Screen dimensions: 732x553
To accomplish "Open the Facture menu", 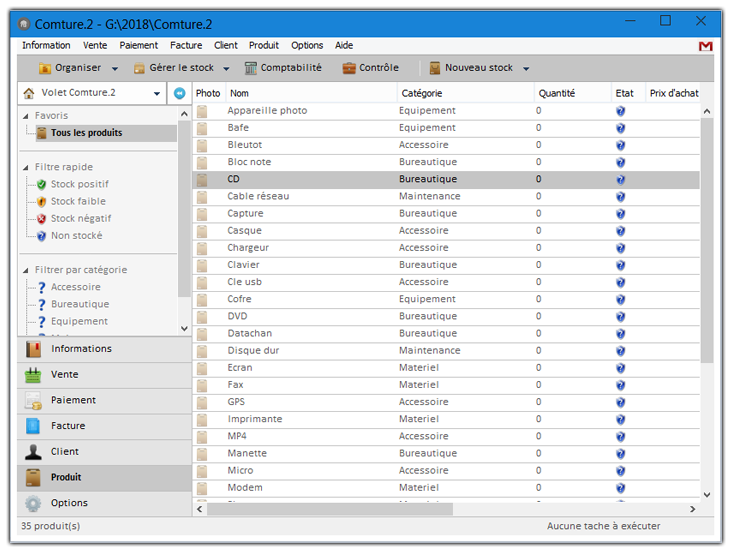I will 186,45.
